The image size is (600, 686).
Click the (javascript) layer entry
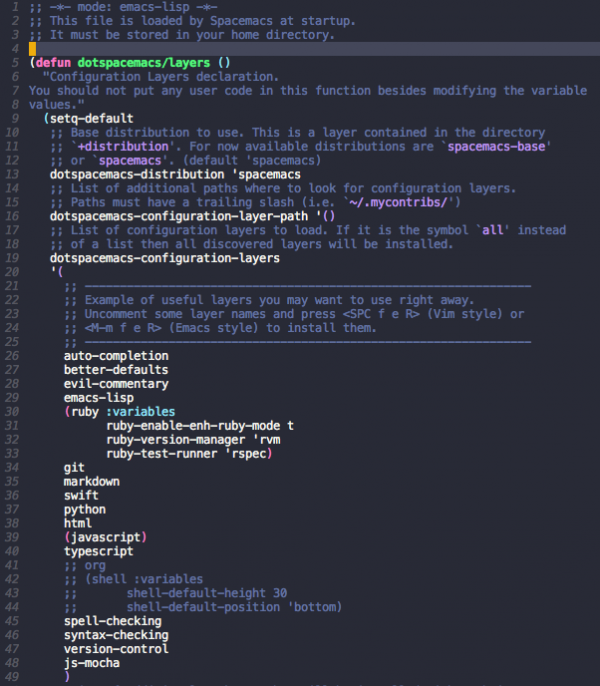pyautogui.click(x=105, y=537)
